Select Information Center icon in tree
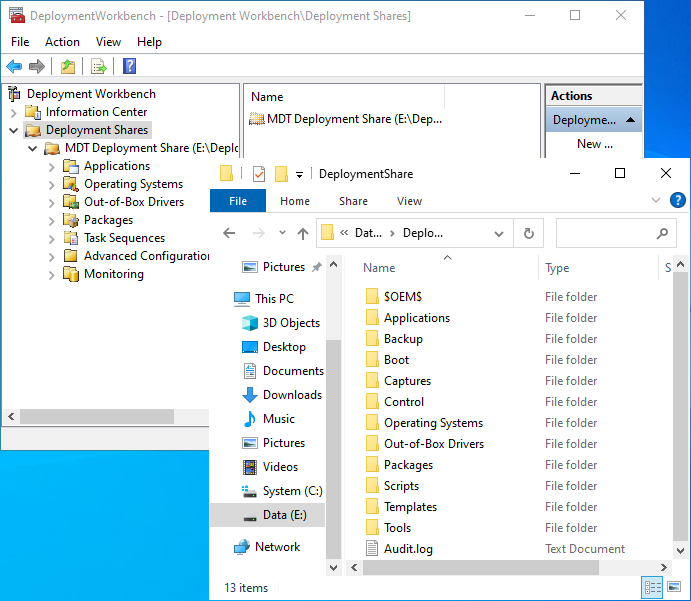 pos(33,112)
